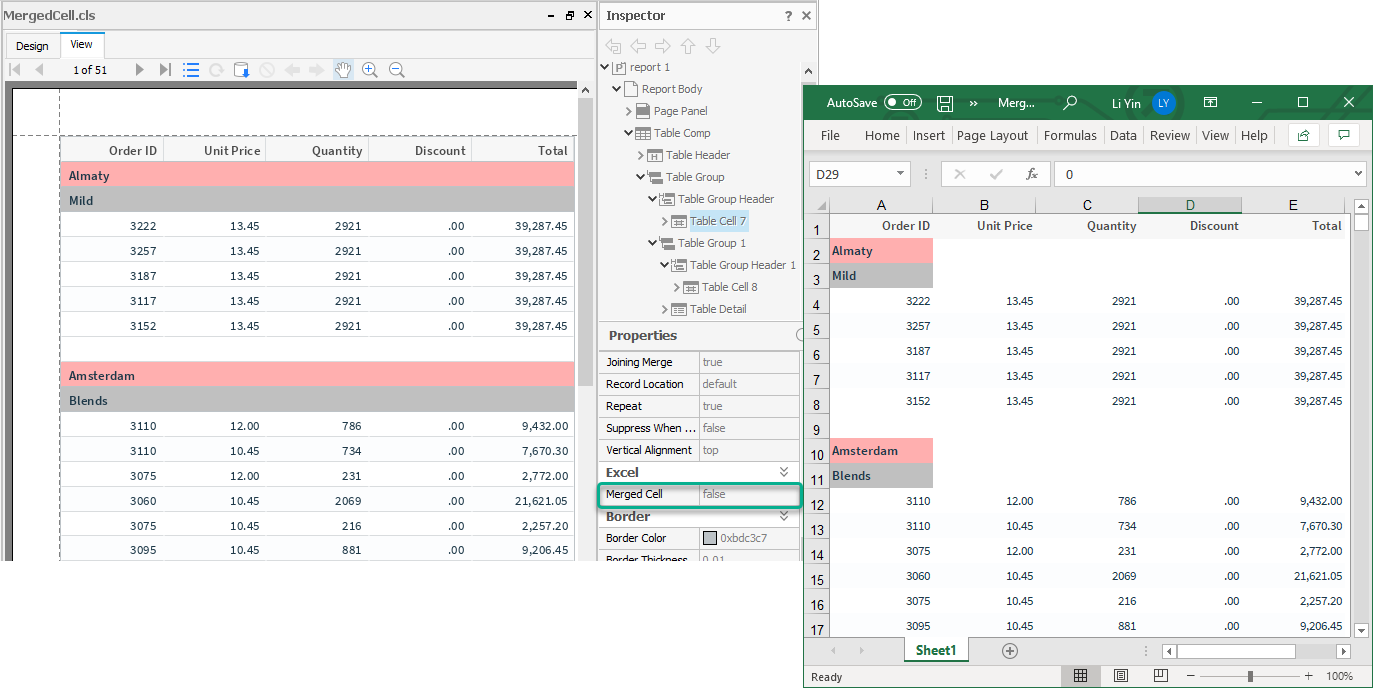
Task: Click Excel LY account avatar
Action: click(x=1163, y=103)
